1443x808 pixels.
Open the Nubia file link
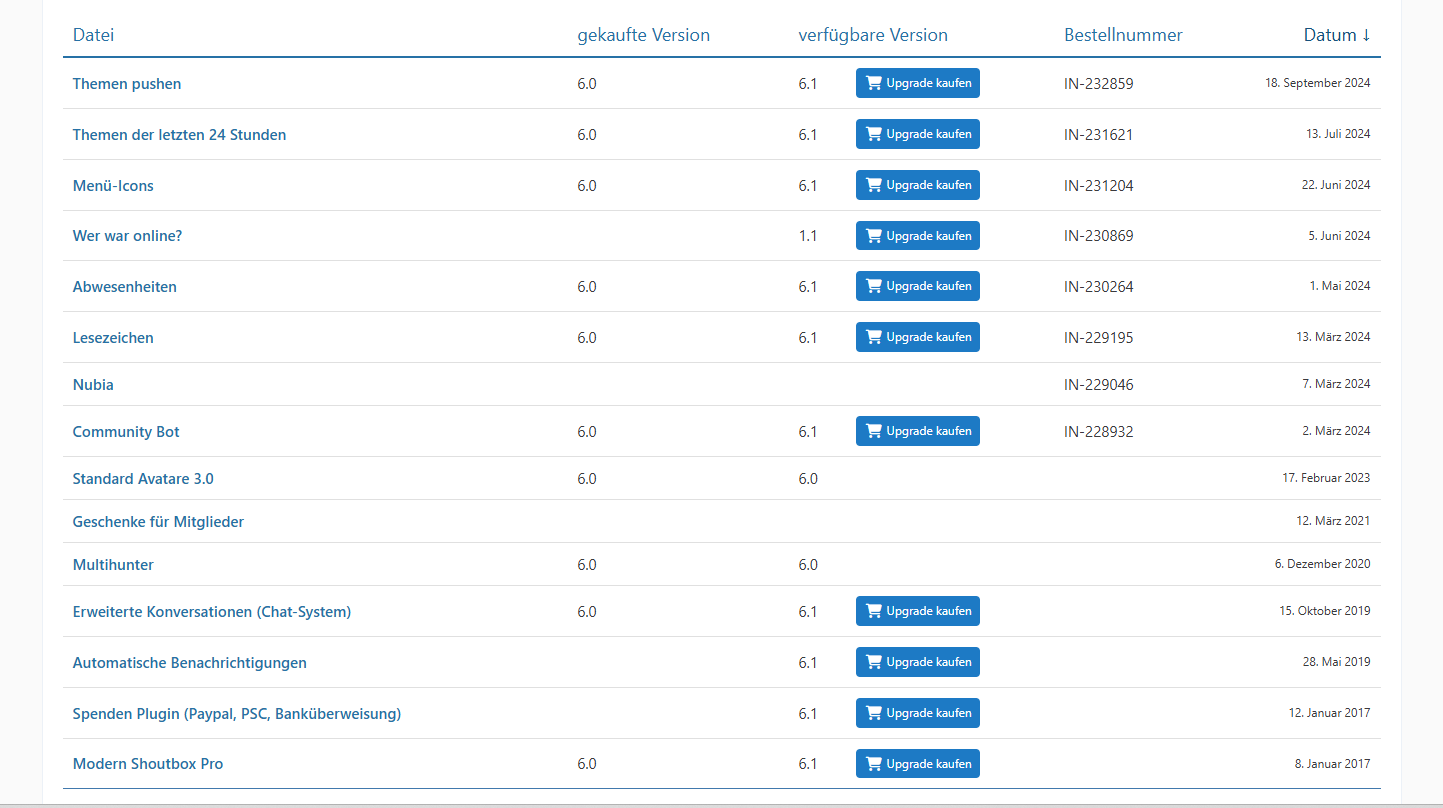click(93, 385)
